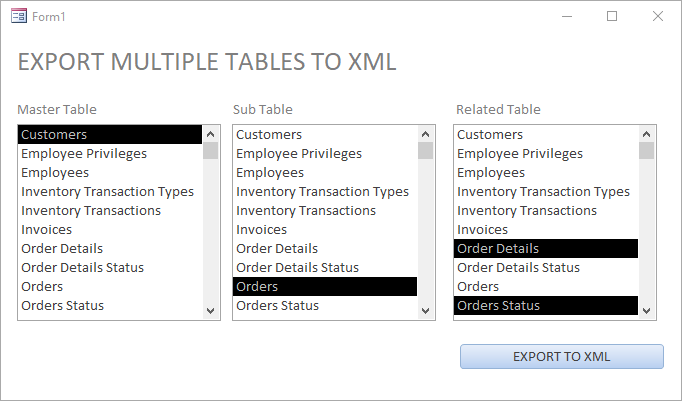Click the EXPORT TO XML button
This screenshot has width=682, height=401.
point(562,357)
